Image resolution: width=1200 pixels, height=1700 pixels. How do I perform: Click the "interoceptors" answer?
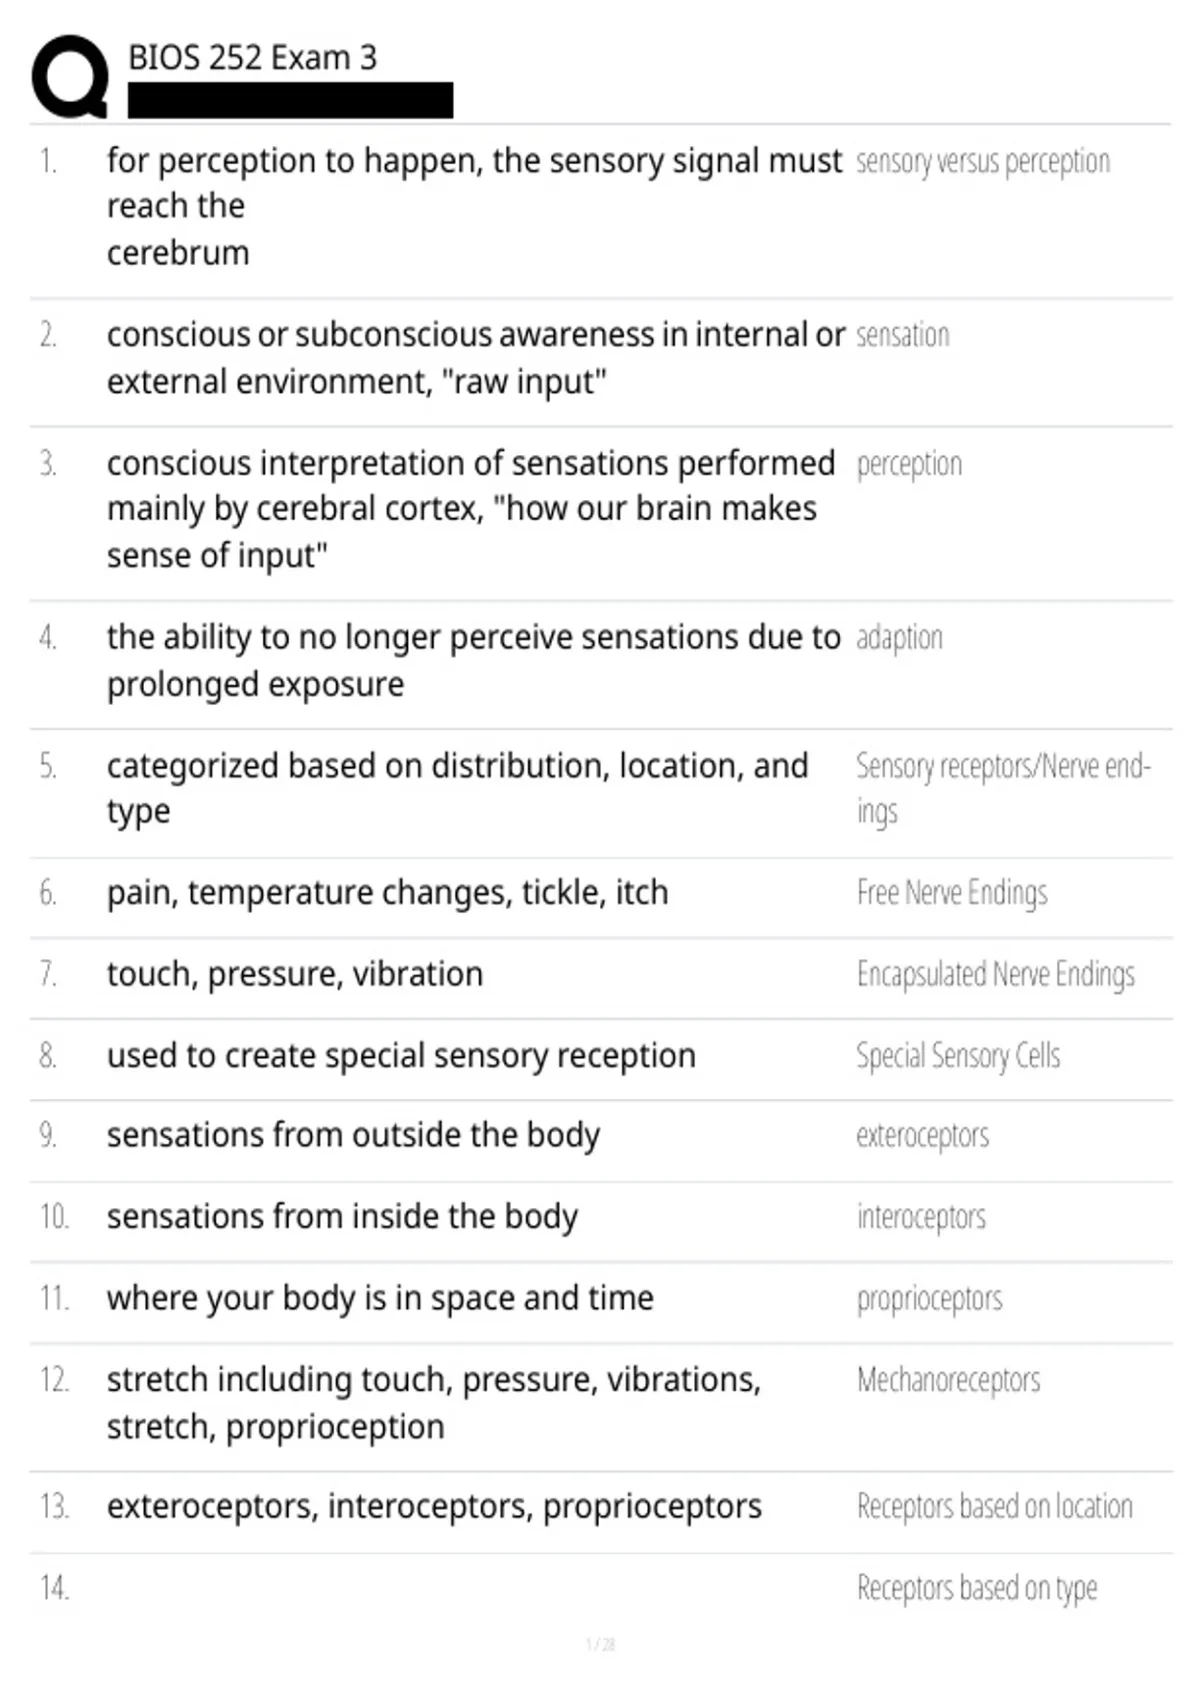920,1217
